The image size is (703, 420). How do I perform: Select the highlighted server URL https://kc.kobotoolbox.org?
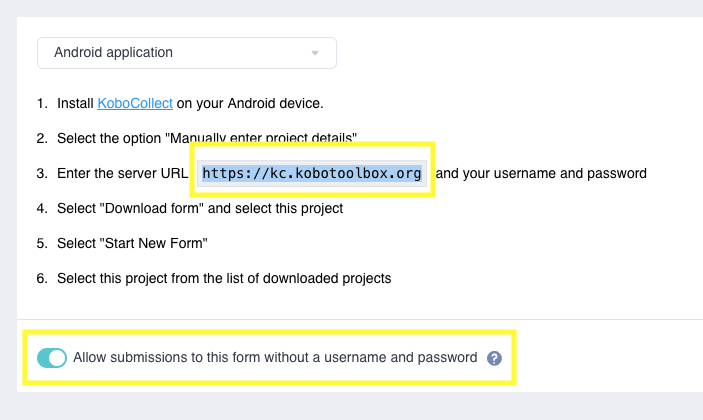tap(311, 173)
